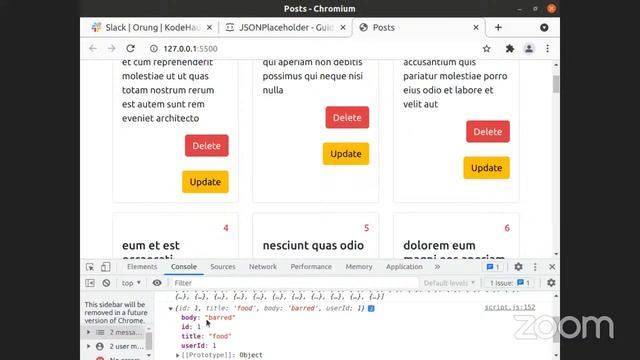Open the message count badge in DevTools
Viewport: 640px width, 360px height.
click(x=493, y=267)
